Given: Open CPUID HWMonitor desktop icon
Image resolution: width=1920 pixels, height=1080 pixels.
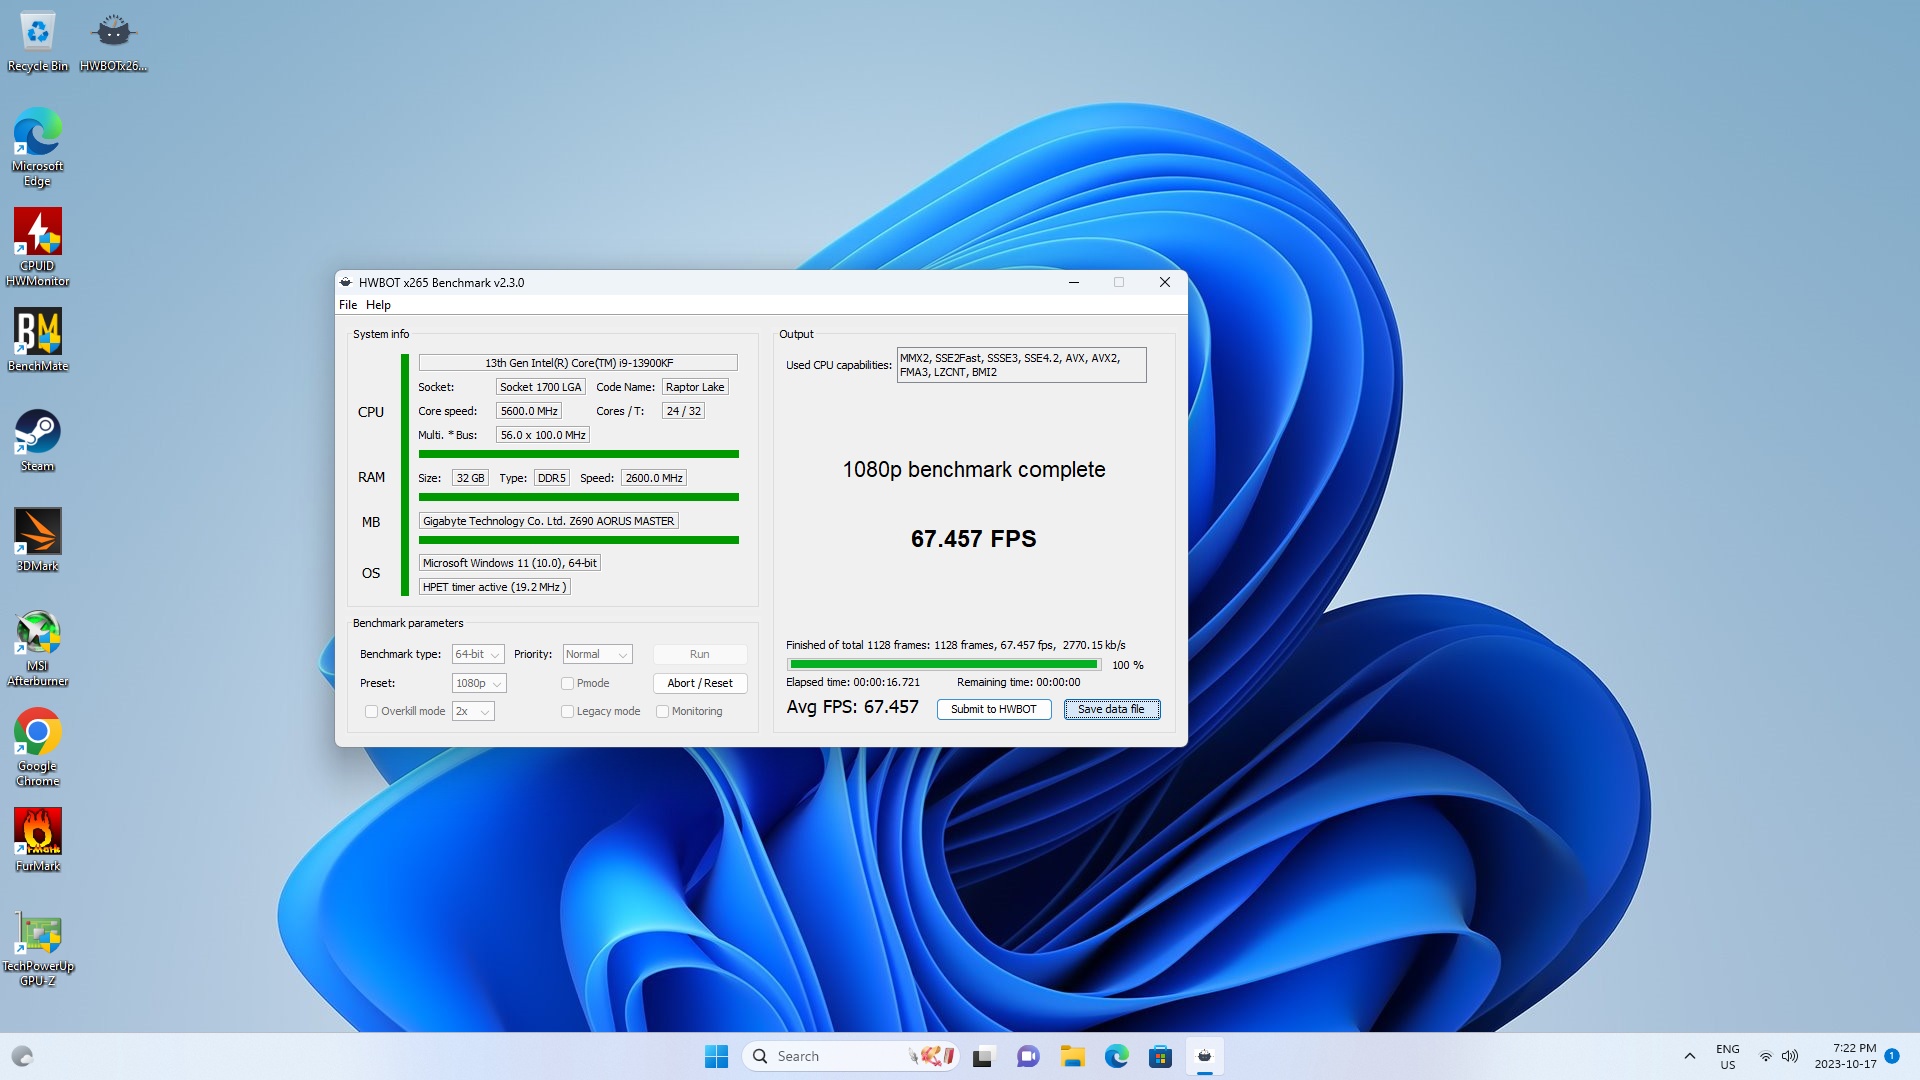Looking at the screenshot, I should point(37,247).
